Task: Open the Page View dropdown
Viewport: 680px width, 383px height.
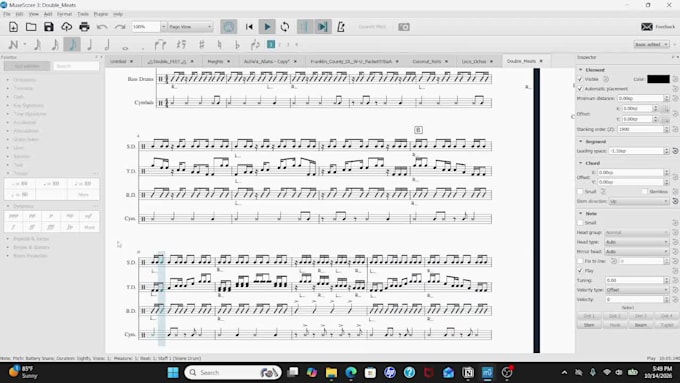Action: tap(190, 27)
